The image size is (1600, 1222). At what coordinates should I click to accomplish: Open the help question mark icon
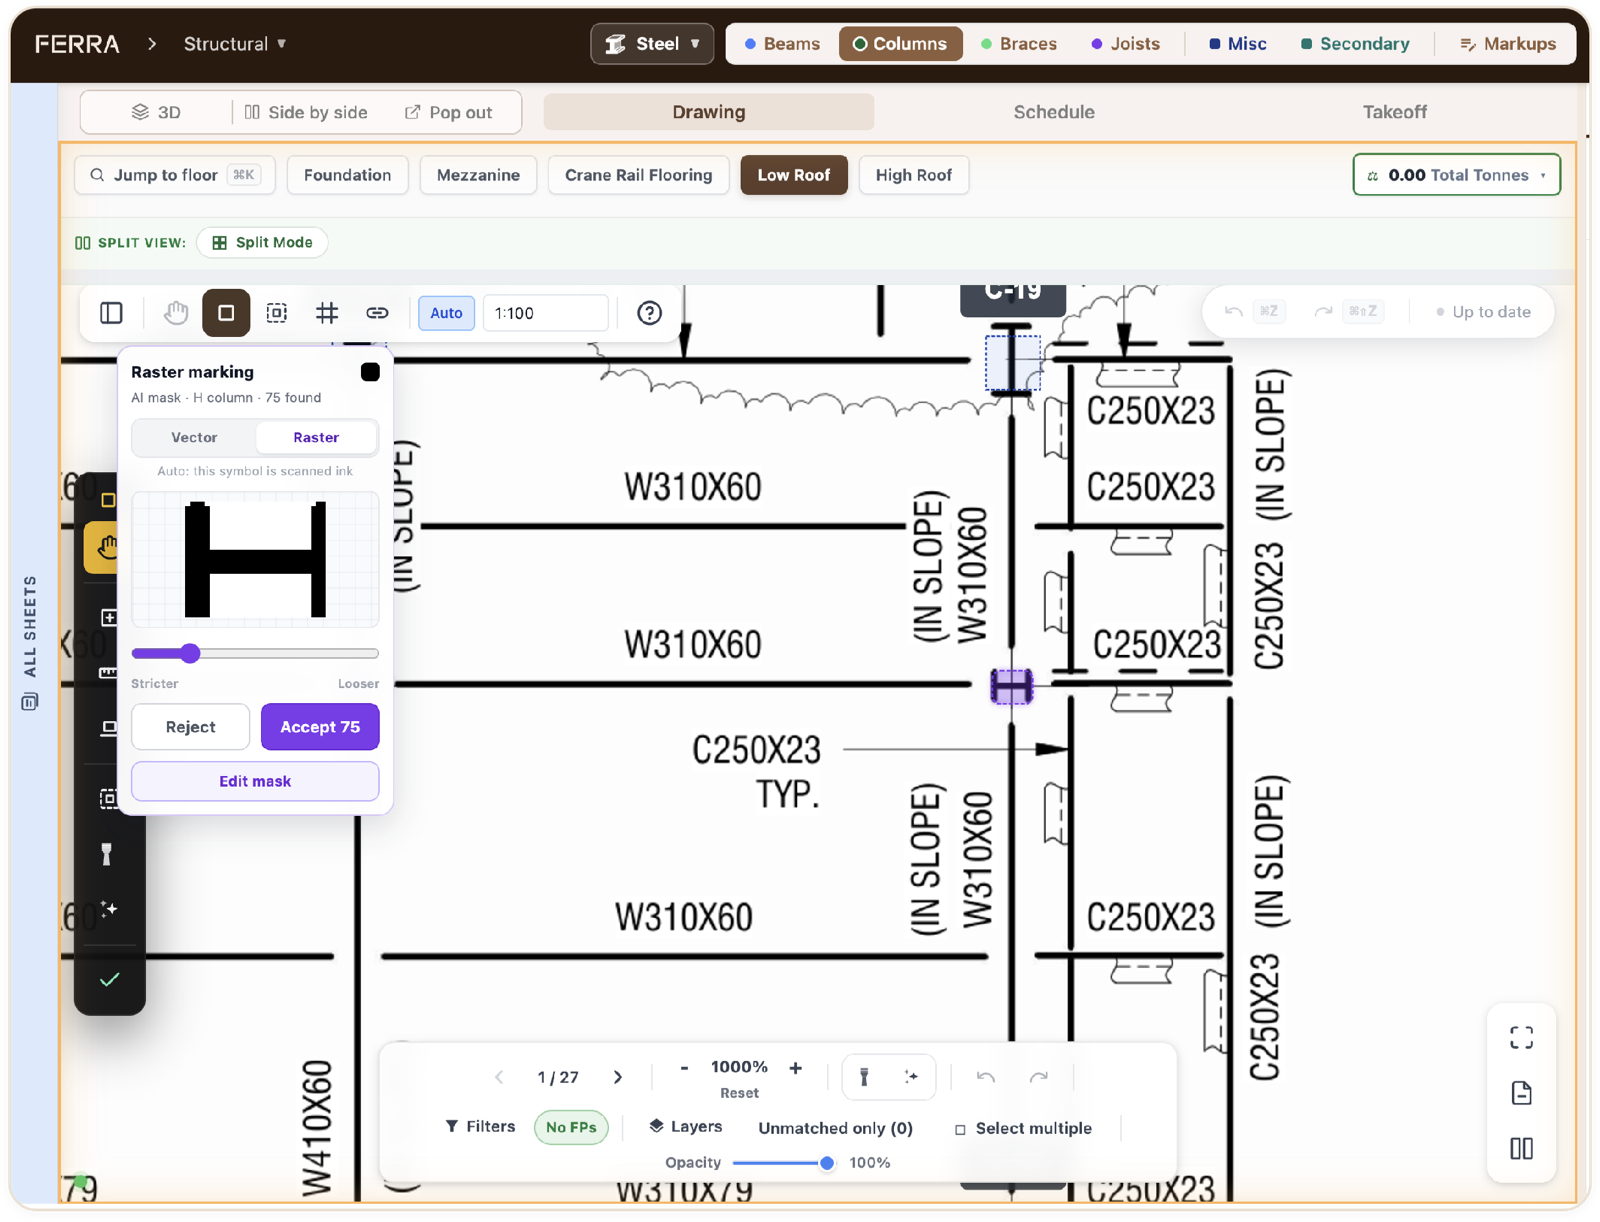tap(649, 313)
